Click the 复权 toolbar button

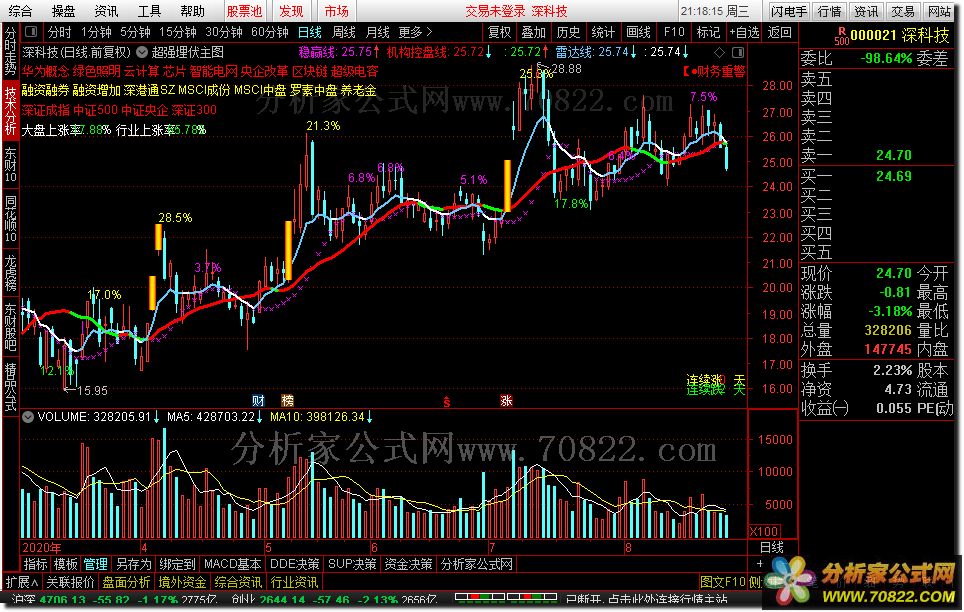click(499, 32)
